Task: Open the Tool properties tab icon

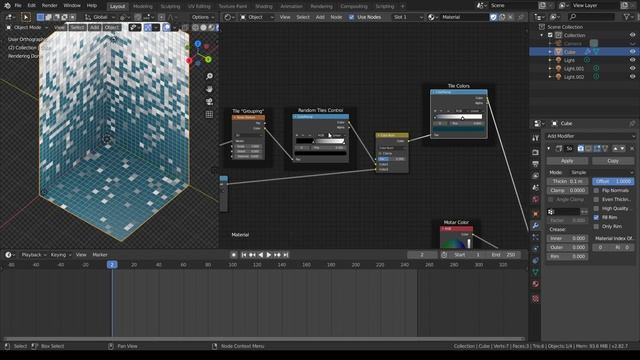Action: [536, 138]
